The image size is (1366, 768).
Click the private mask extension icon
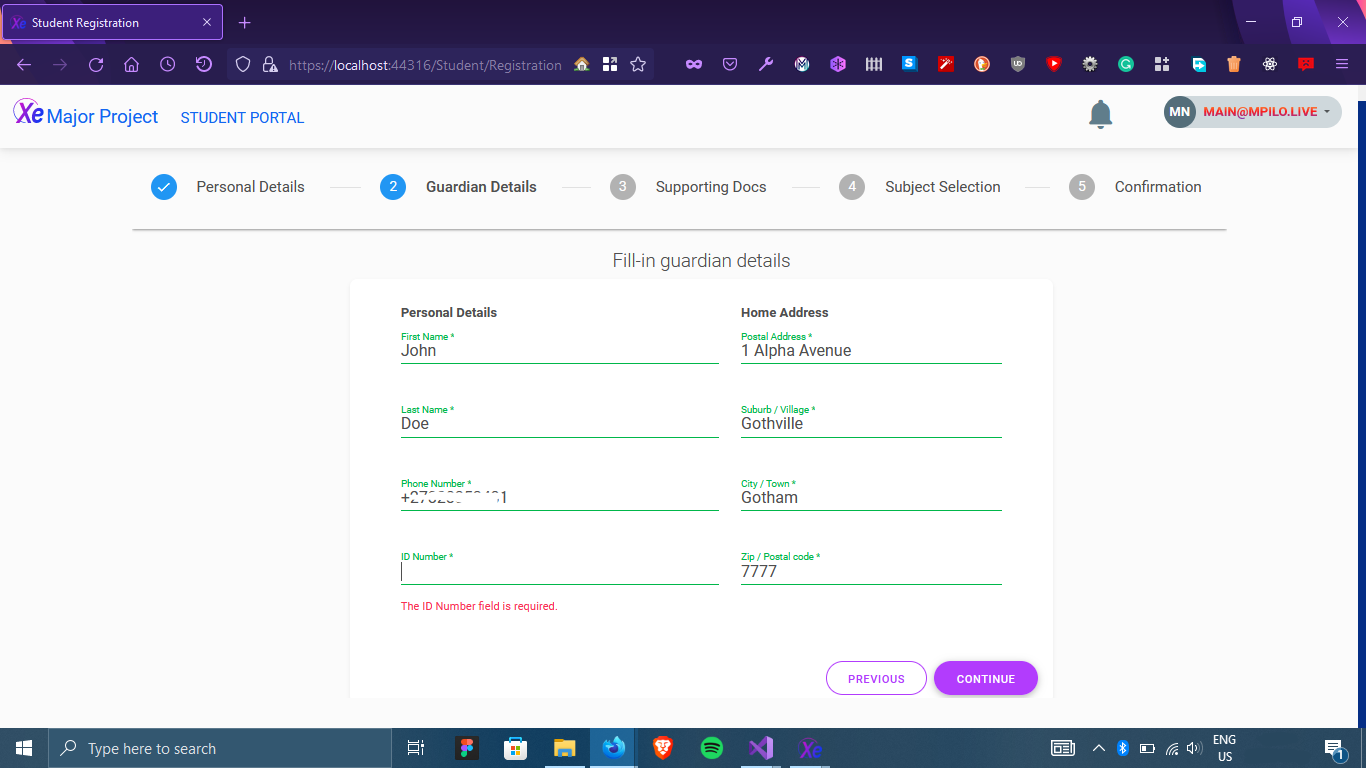pos(694,65)
